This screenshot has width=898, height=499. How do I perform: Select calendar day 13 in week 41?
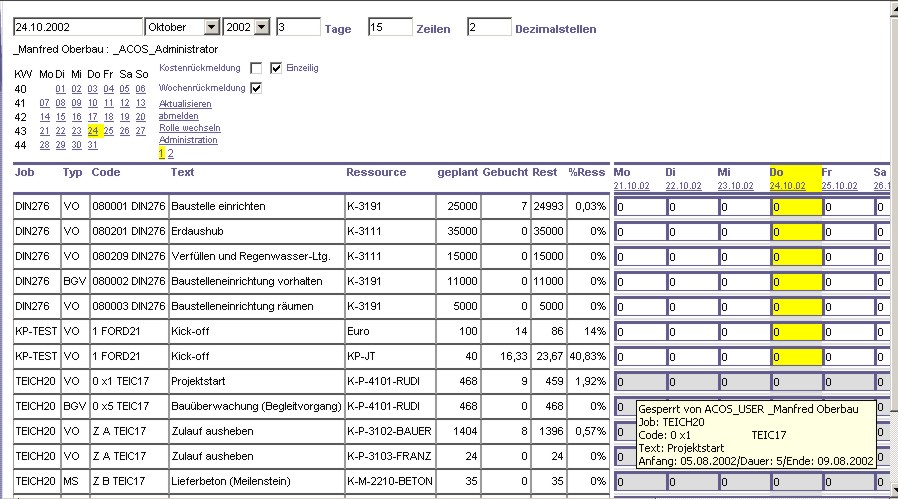point(141,103)
